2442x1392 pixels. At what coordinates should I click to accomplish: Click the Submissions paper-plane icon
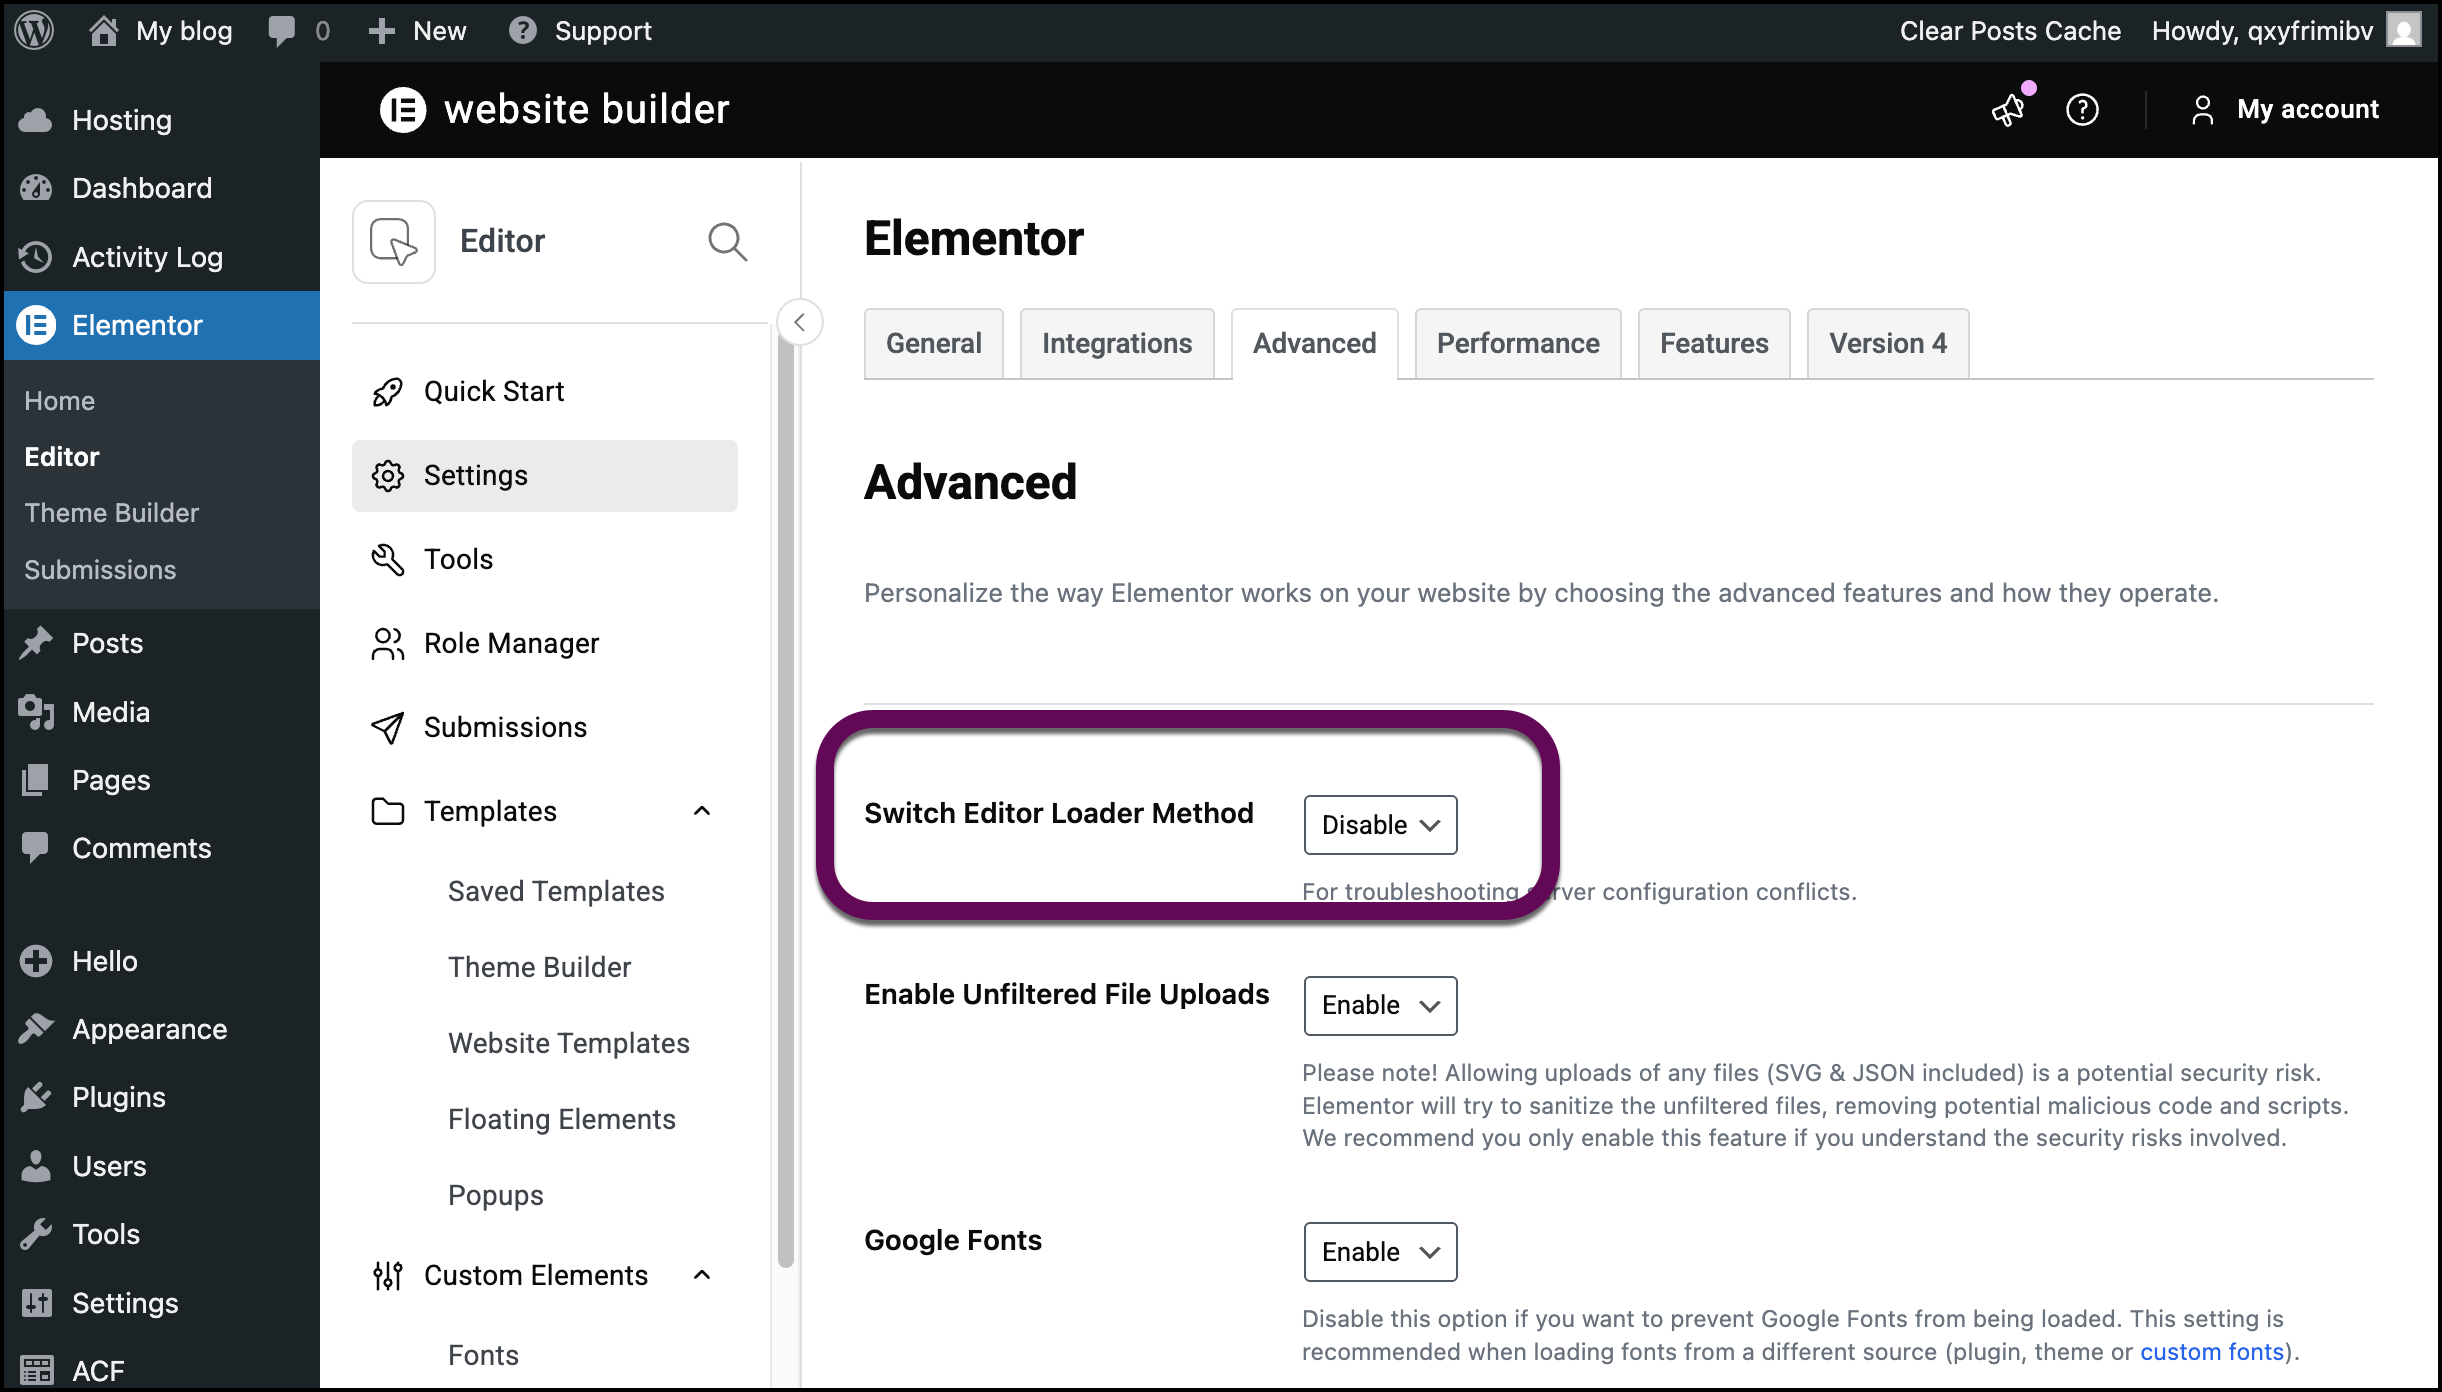(387, 727)
